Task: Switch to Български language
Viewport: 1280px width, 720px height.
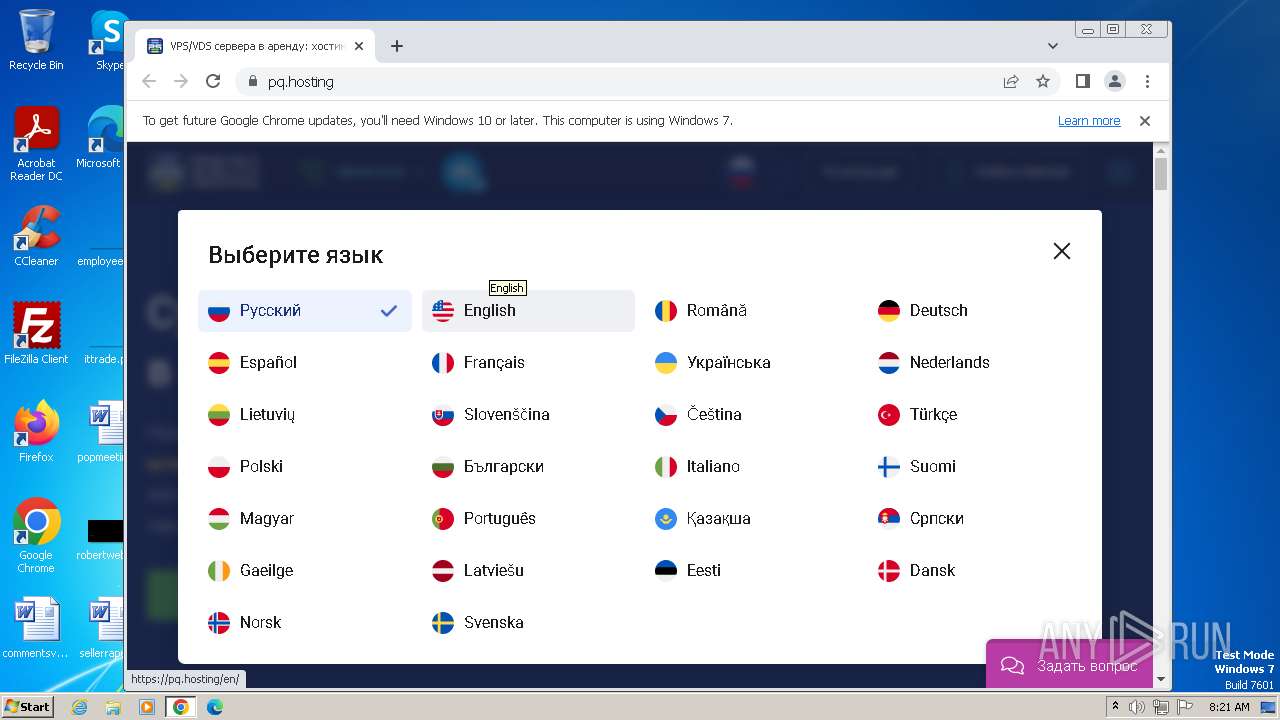Action: 528,467
